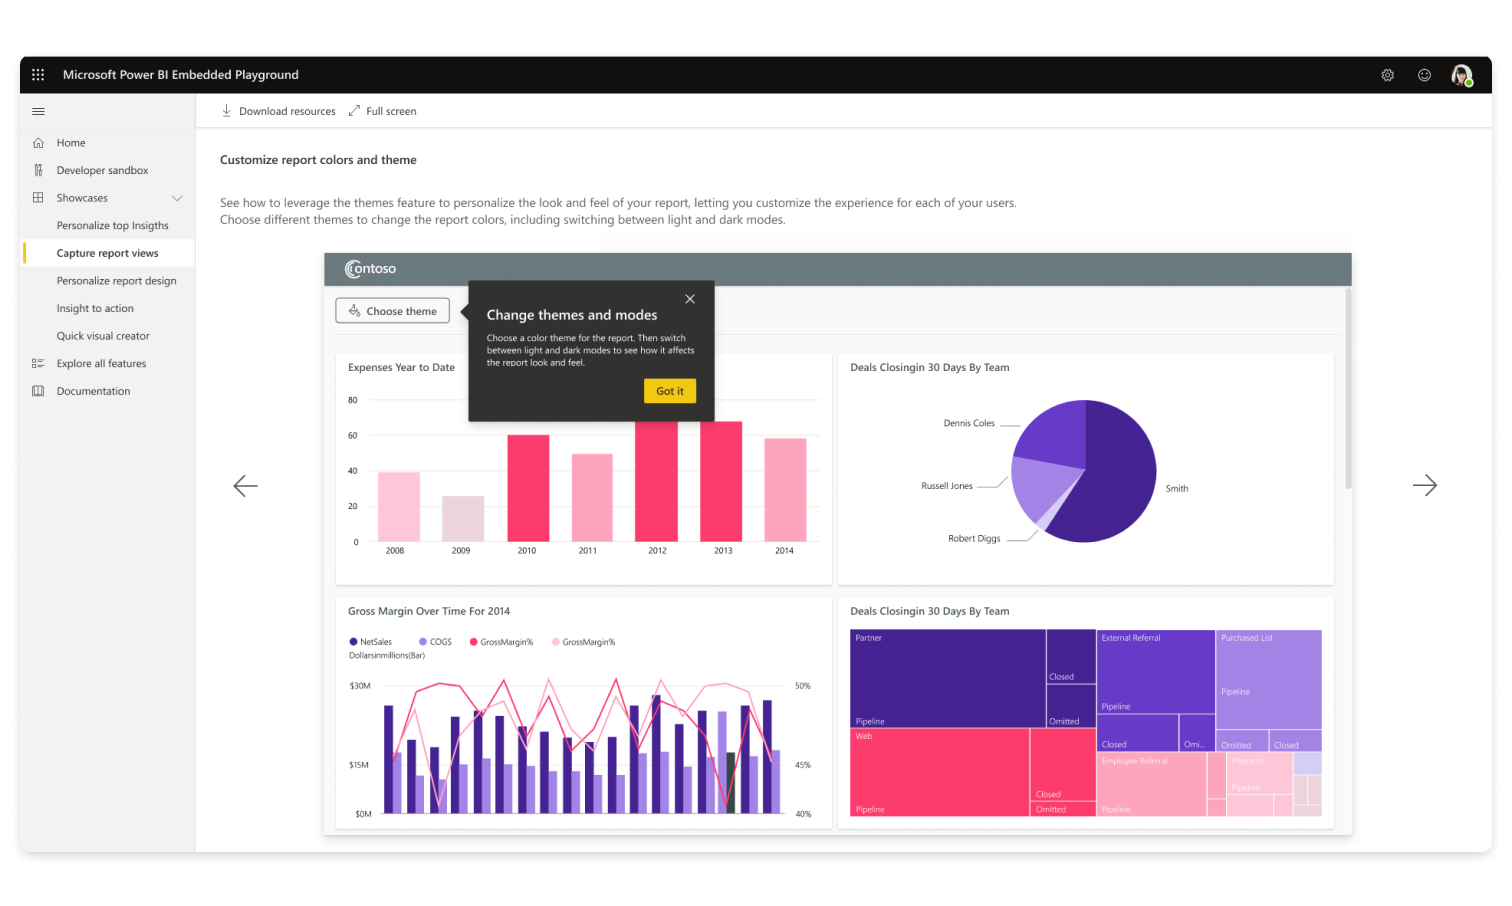Viewport: 1512px width, 906px height.
Task: Click 'Expenses Year to Date' title
Action: [x=401, y=368]
